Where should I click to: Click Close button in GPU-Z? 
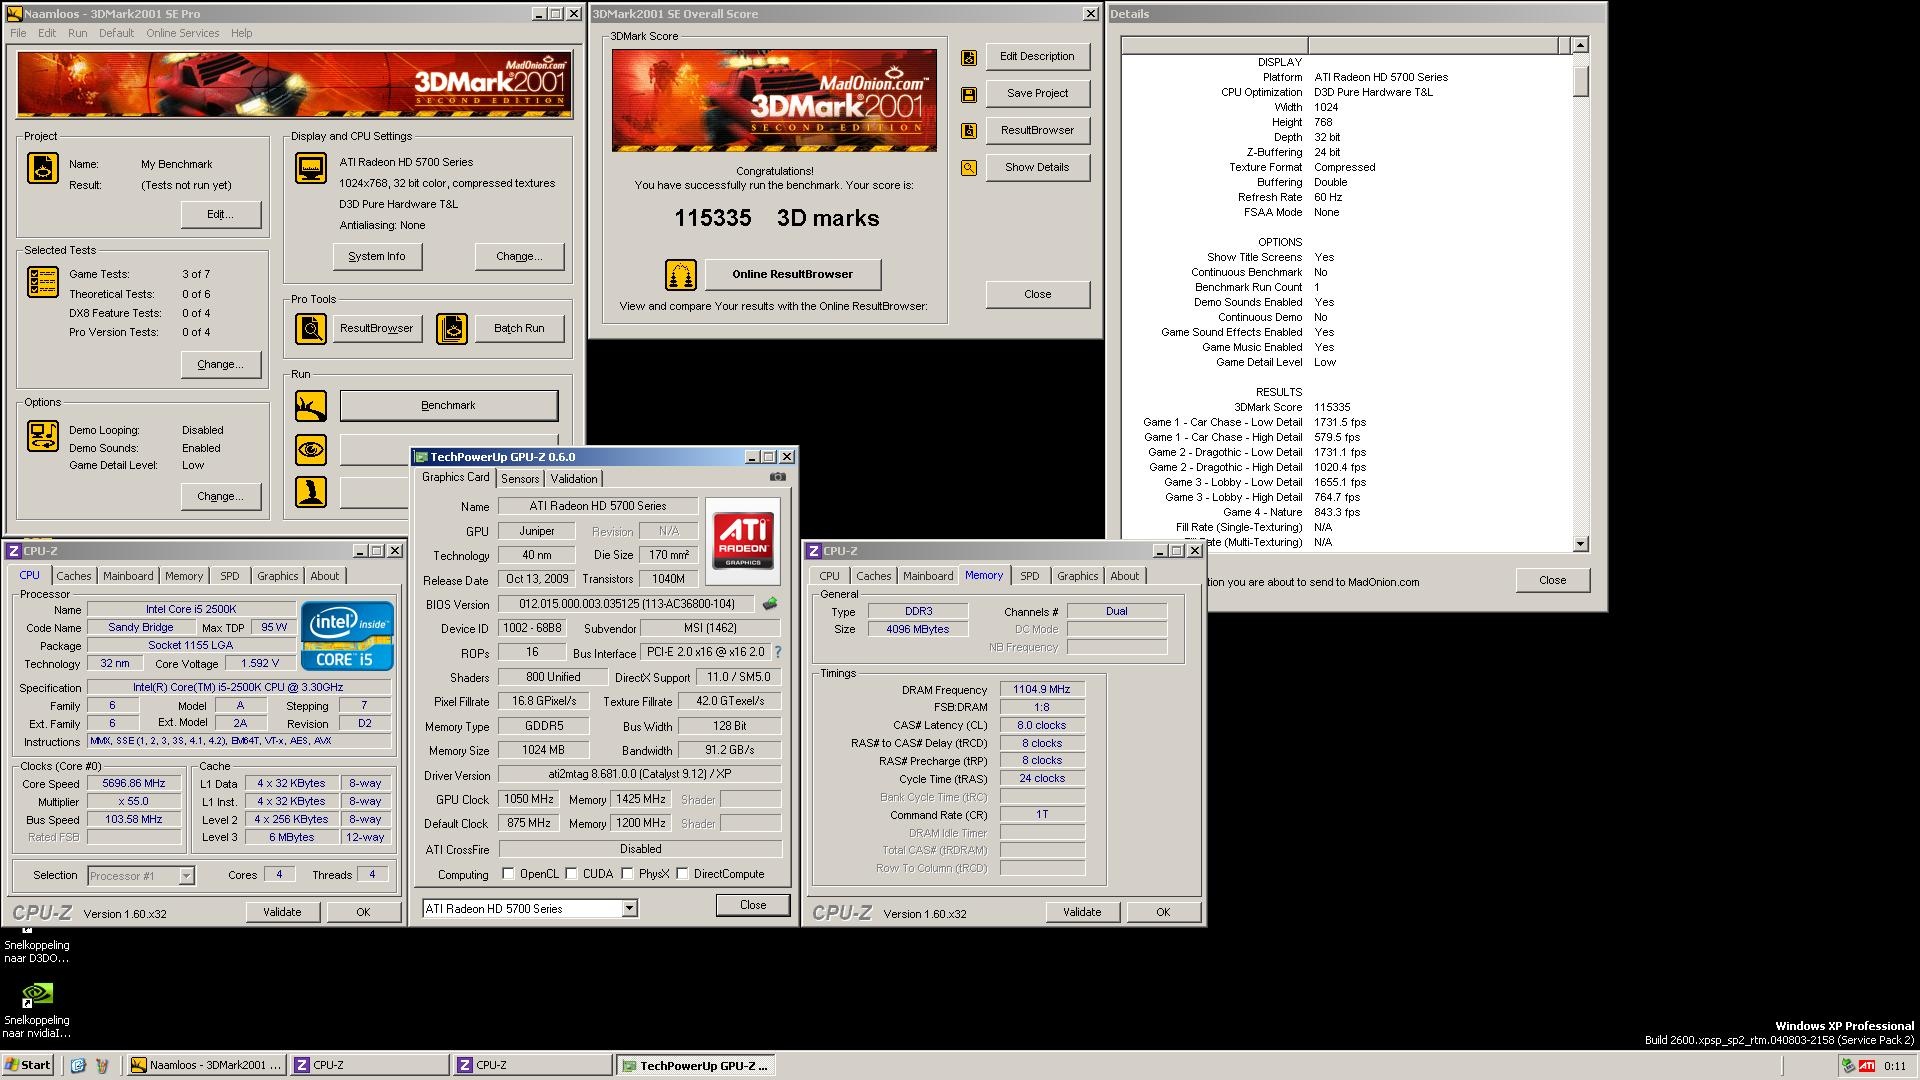tap(753, 905)
